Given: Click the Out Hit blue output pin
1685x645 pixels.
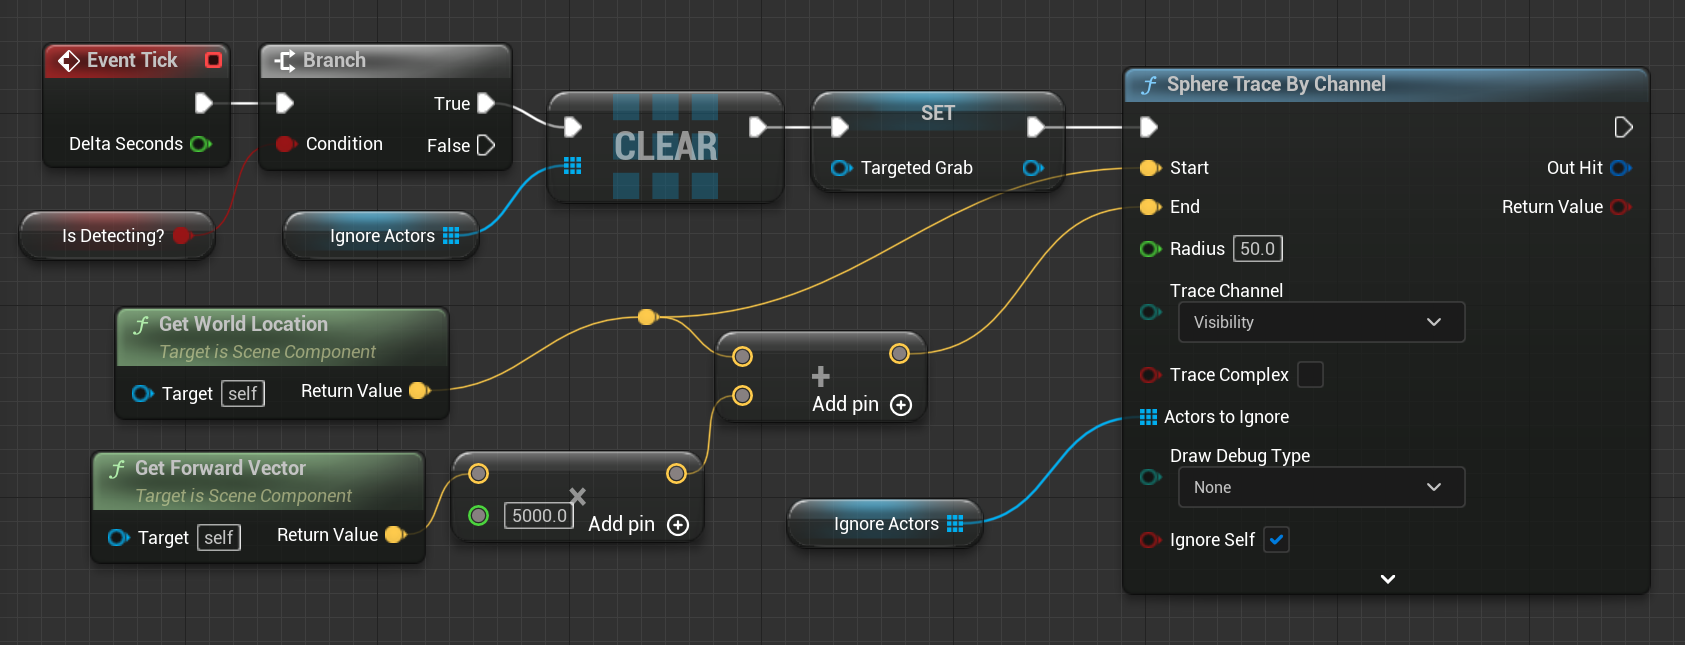Looking at the screenshot, I should (1621, 168).
